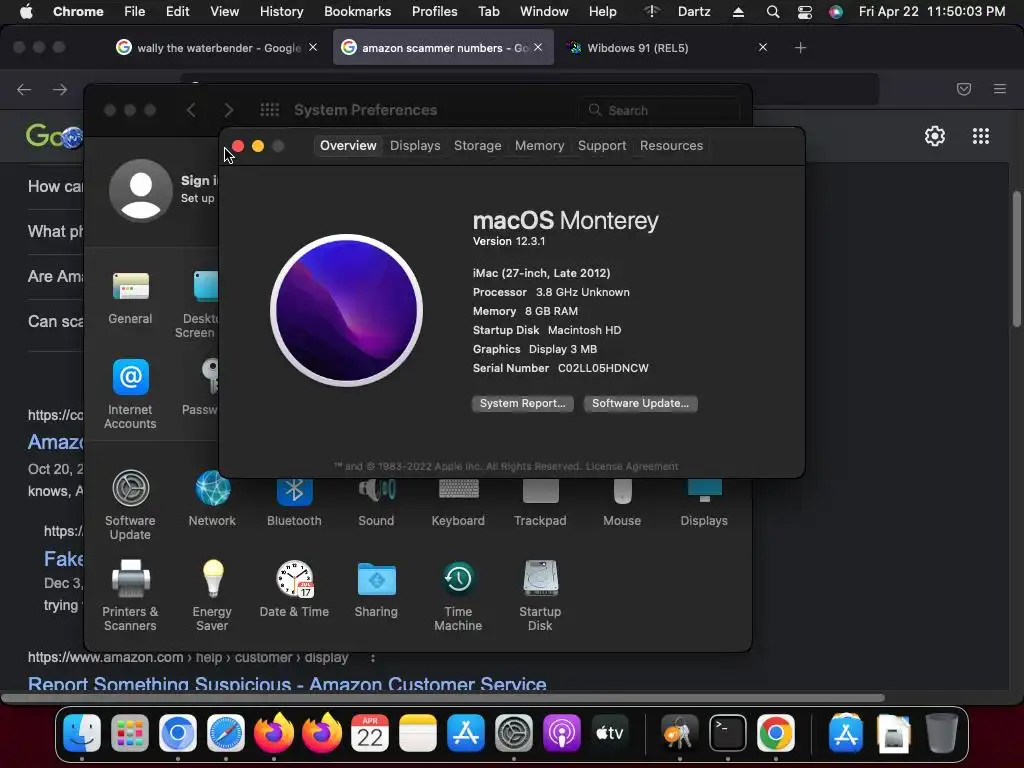This screenshot has height=768, width=1024.
Task: Go back in System Preferences
Action: point(191,110)
